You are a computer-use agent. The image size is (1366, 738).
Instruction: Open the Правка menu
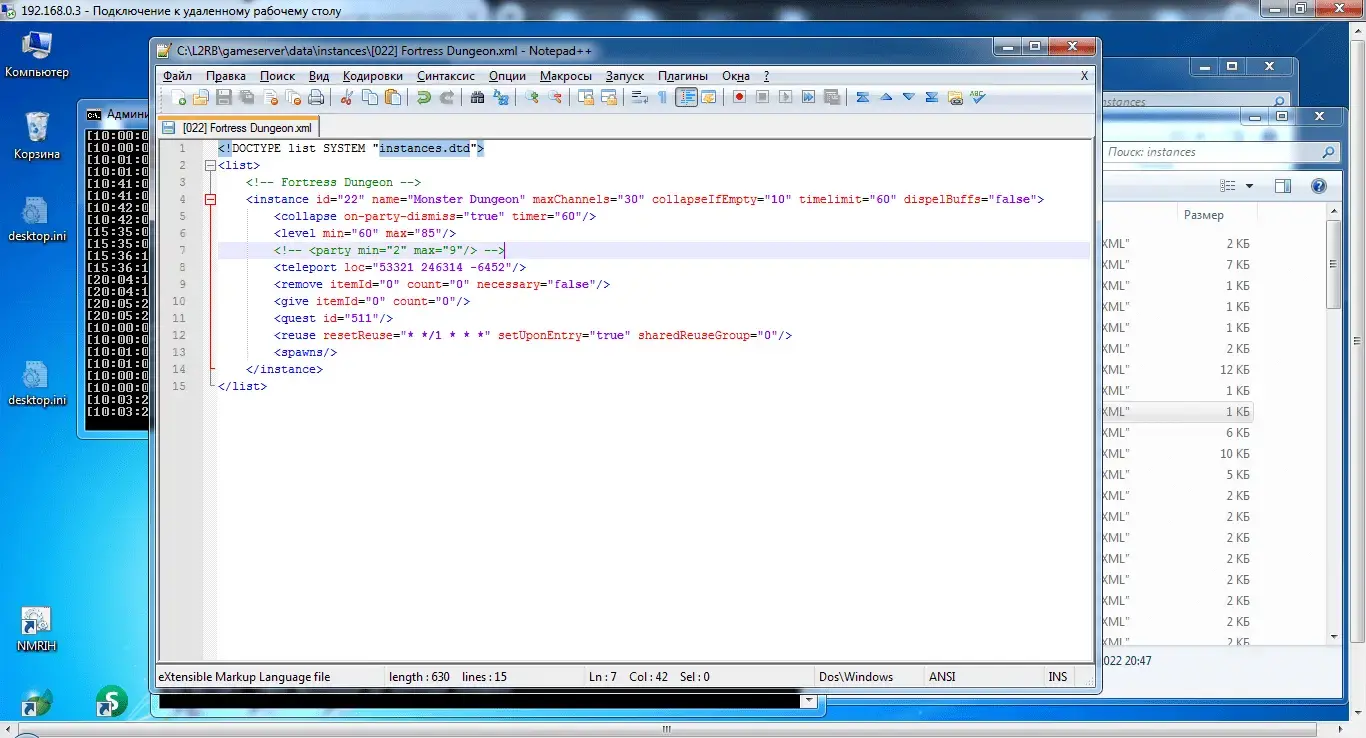coord(226,76)
